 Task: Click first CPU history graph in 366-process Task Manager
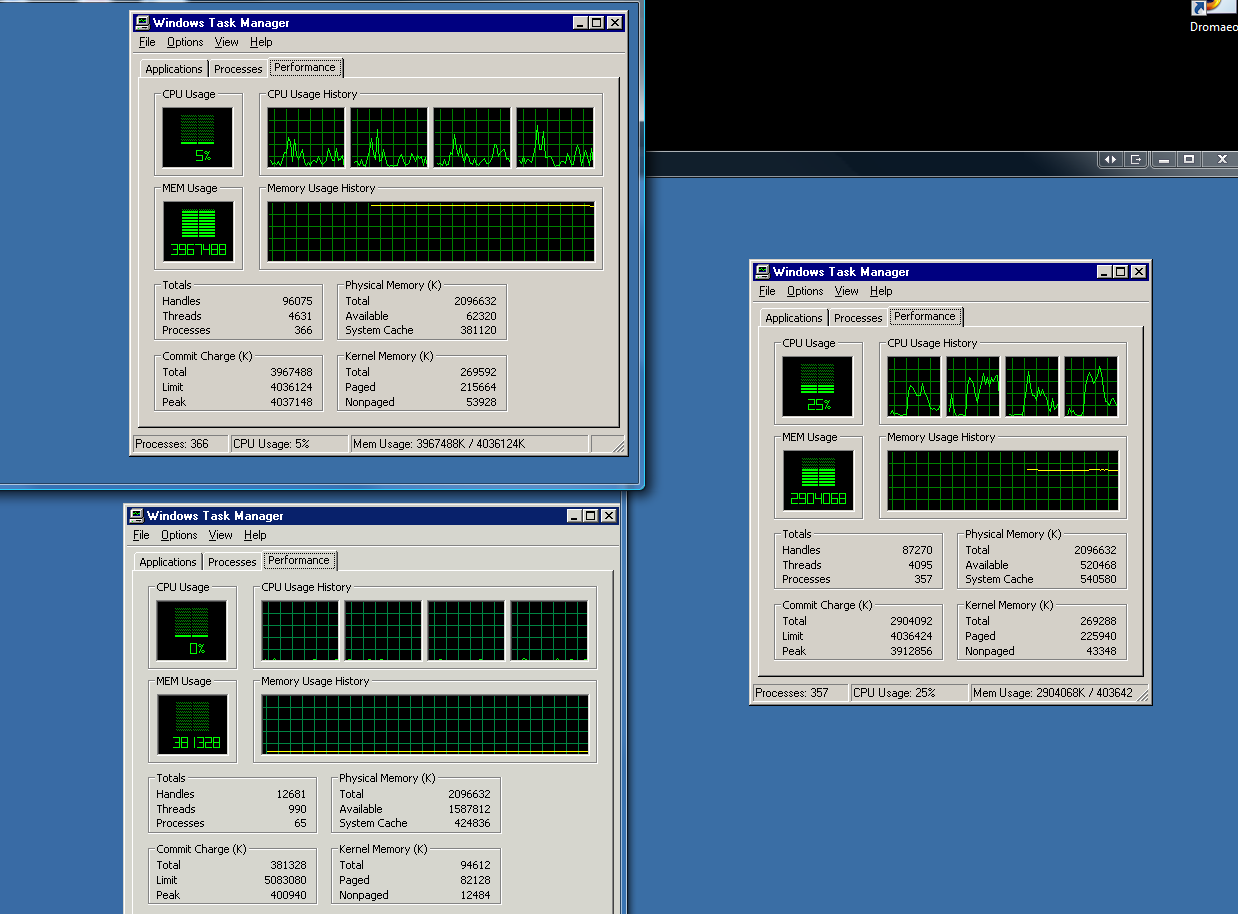[x=306, y=138]
